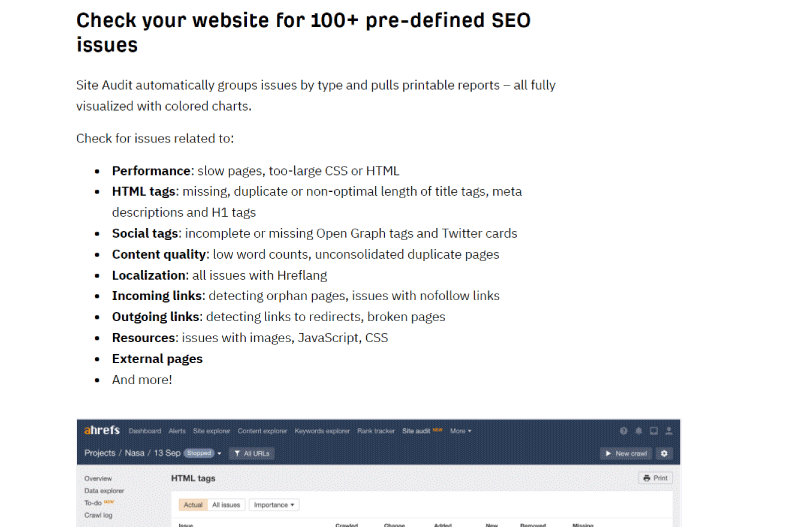Click the 'External pages' list item
Viewport: 800px width, 530px height.
(x=157, y=359)
